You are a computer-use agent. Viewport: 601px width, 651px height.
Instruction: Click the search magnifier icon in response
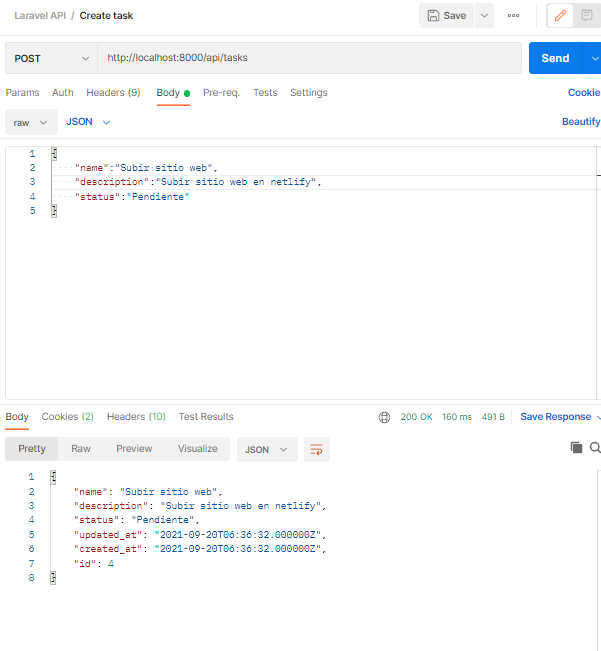(x=595, y=448)
